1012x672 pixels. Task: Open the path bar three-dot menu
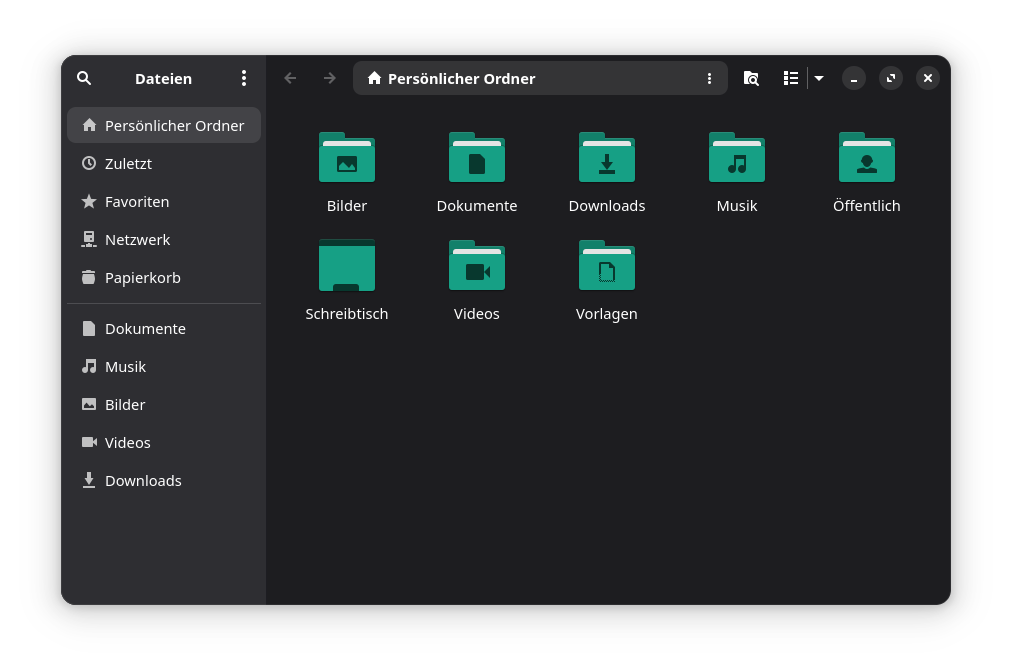pyautogui.click(x=709, y=78)
